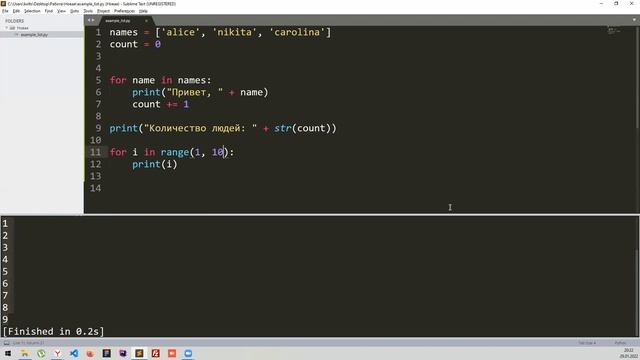Open the Find menu
Image resolution: width=640 pixels, height=360 pixels.
coord(49,11)
